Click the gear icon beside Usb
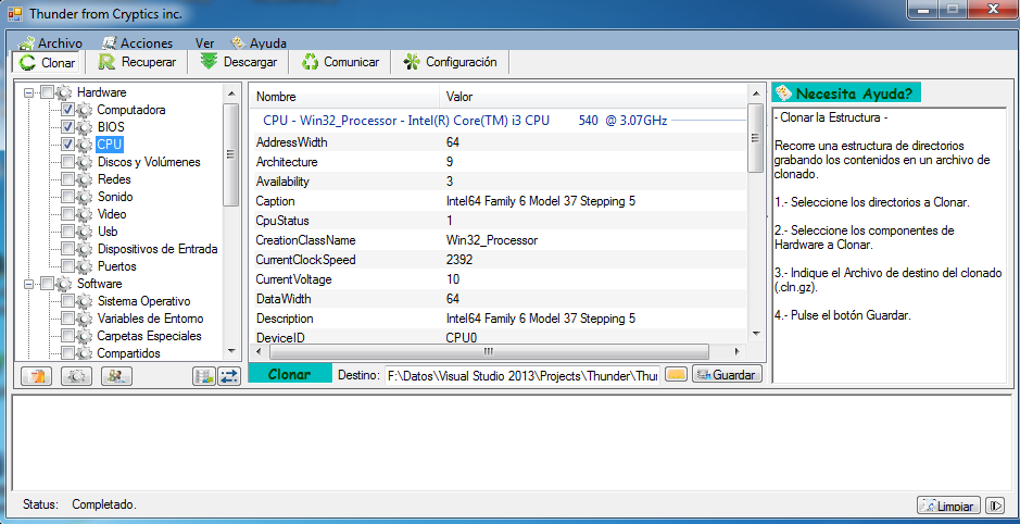The width and height of the screenshot is (1020, 524). click(85, 231)
